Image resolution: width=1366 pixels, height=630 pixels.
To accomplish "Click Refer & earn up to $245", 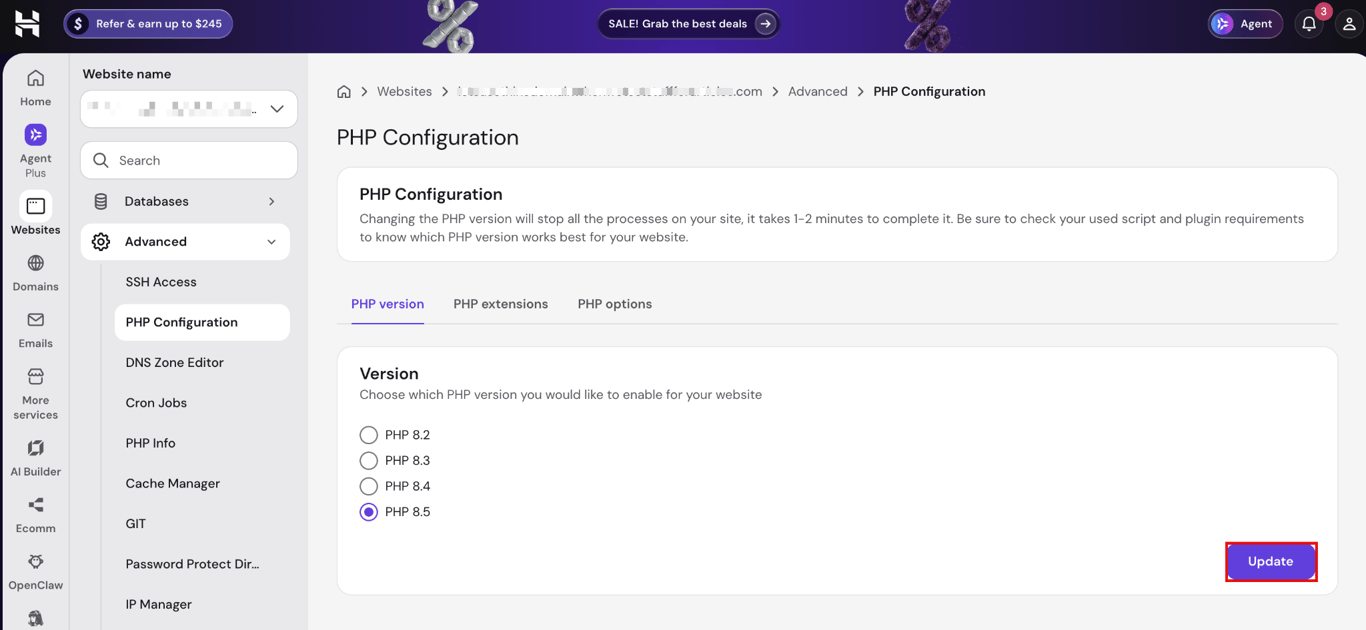I will click(x=148, y=24).
